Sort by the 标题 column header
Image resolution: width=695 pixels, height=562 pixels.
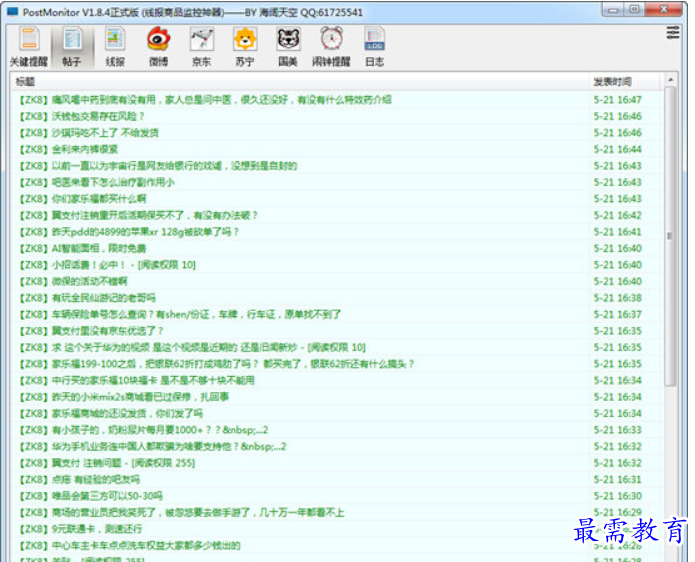click(300, 82)
